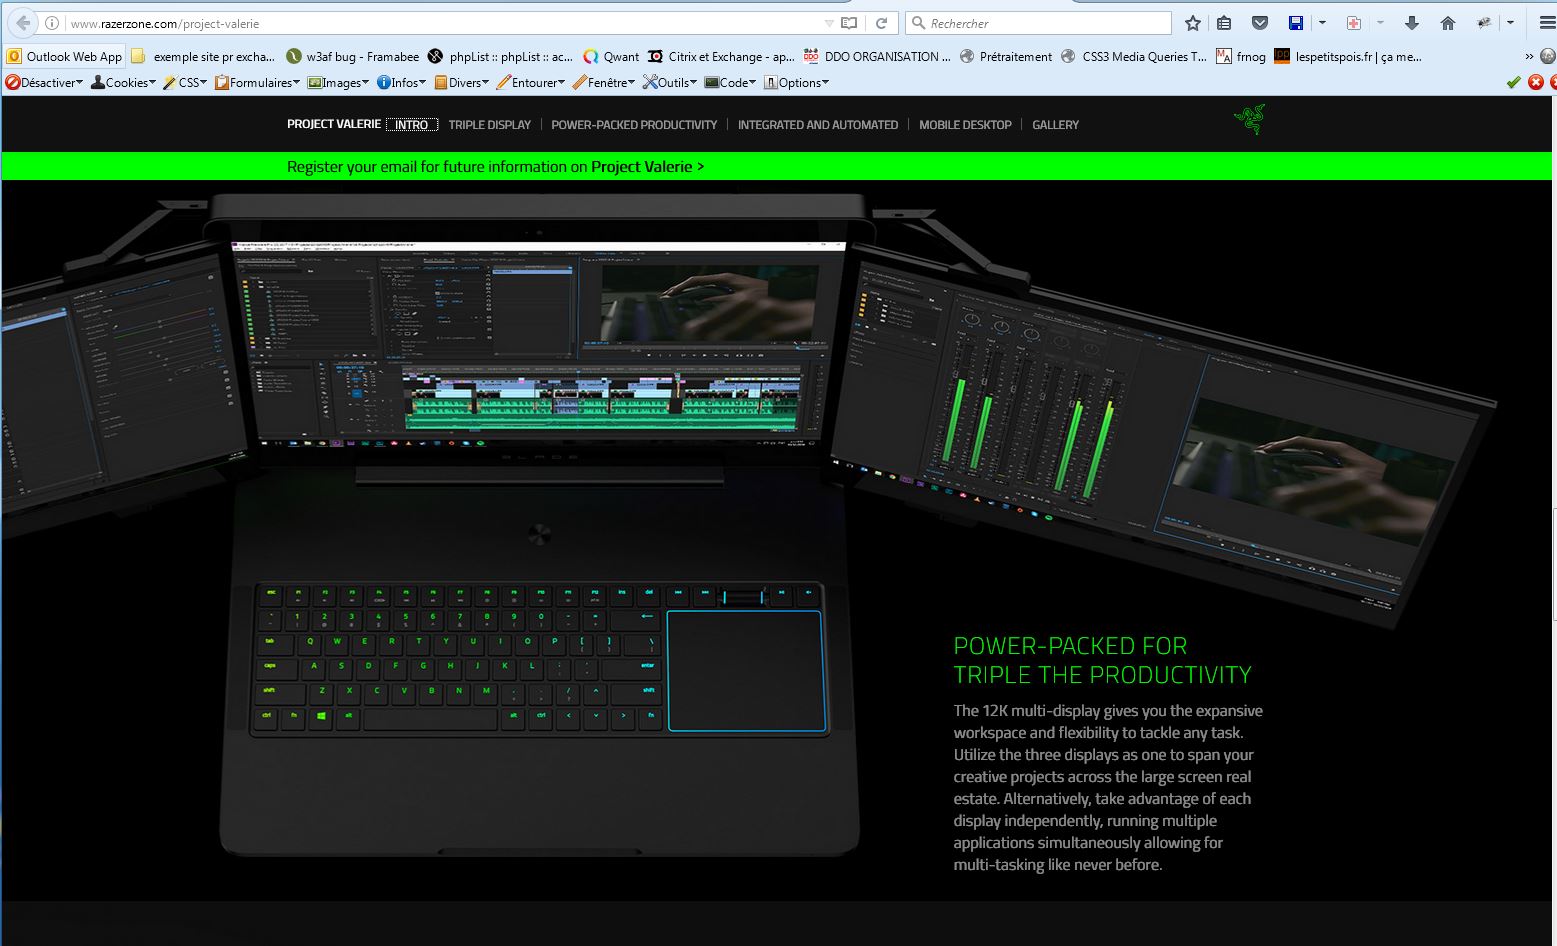Open the Désactiver dropdown menu
The image size is (1557, 946).
pyautogui.click(x=45, y=83)
